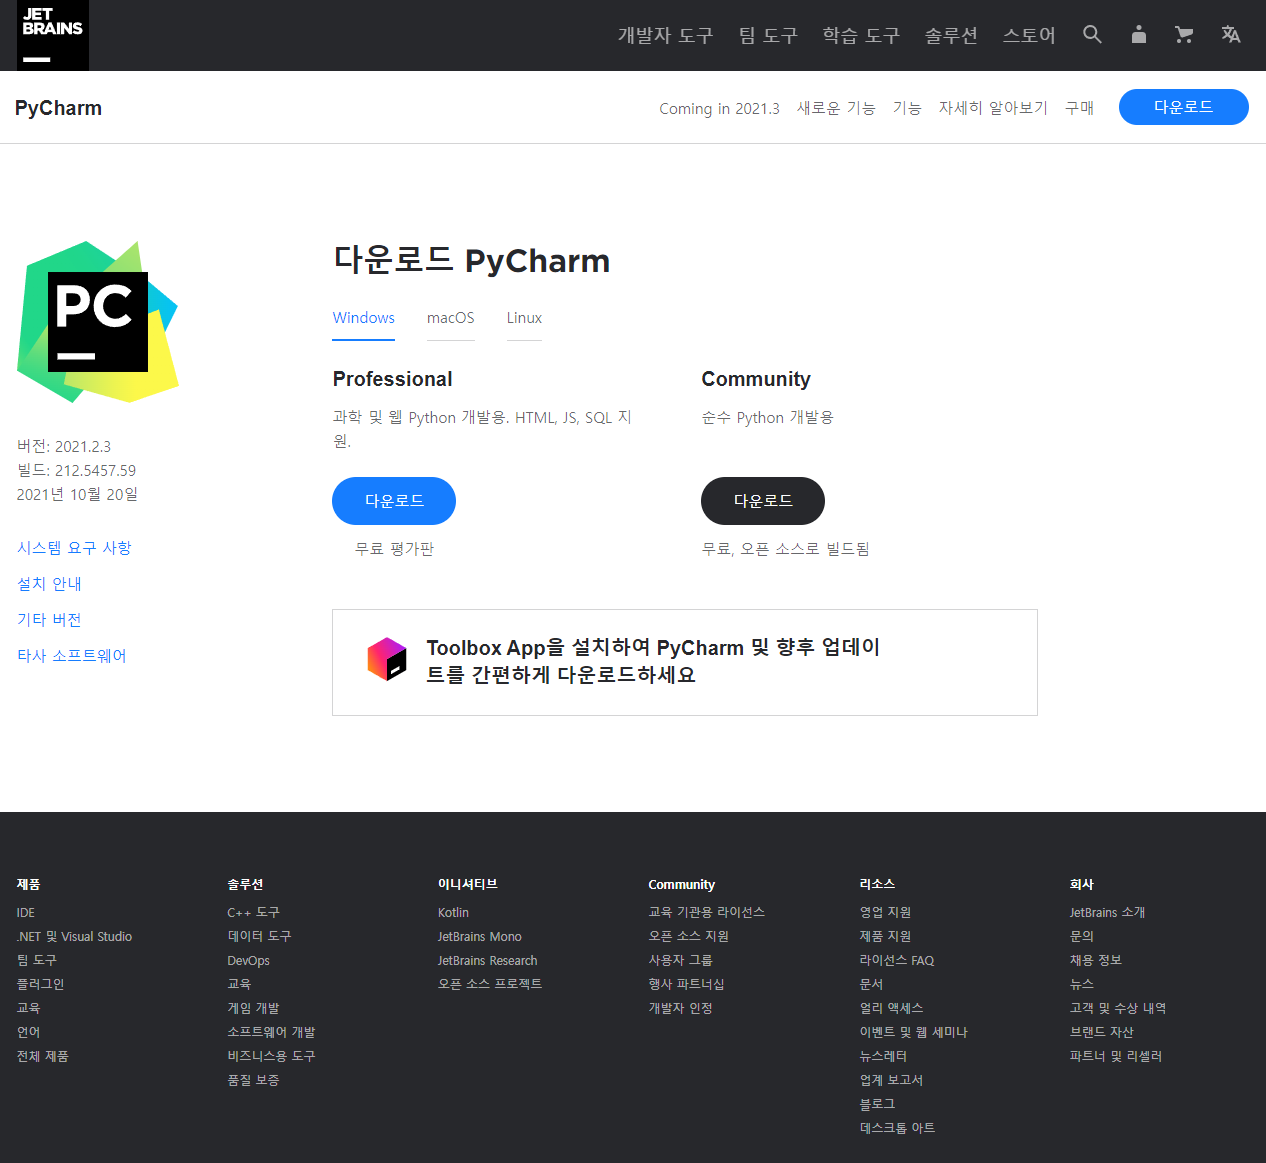
Task: Open footer IDE link
Action: (26, 913)
